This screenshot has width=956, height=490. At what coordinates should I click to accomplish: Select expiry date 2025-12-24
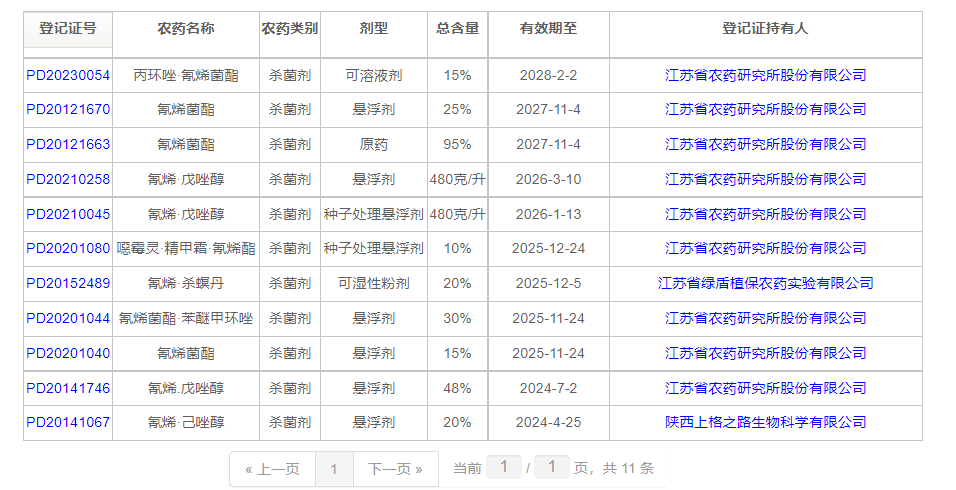549,249
